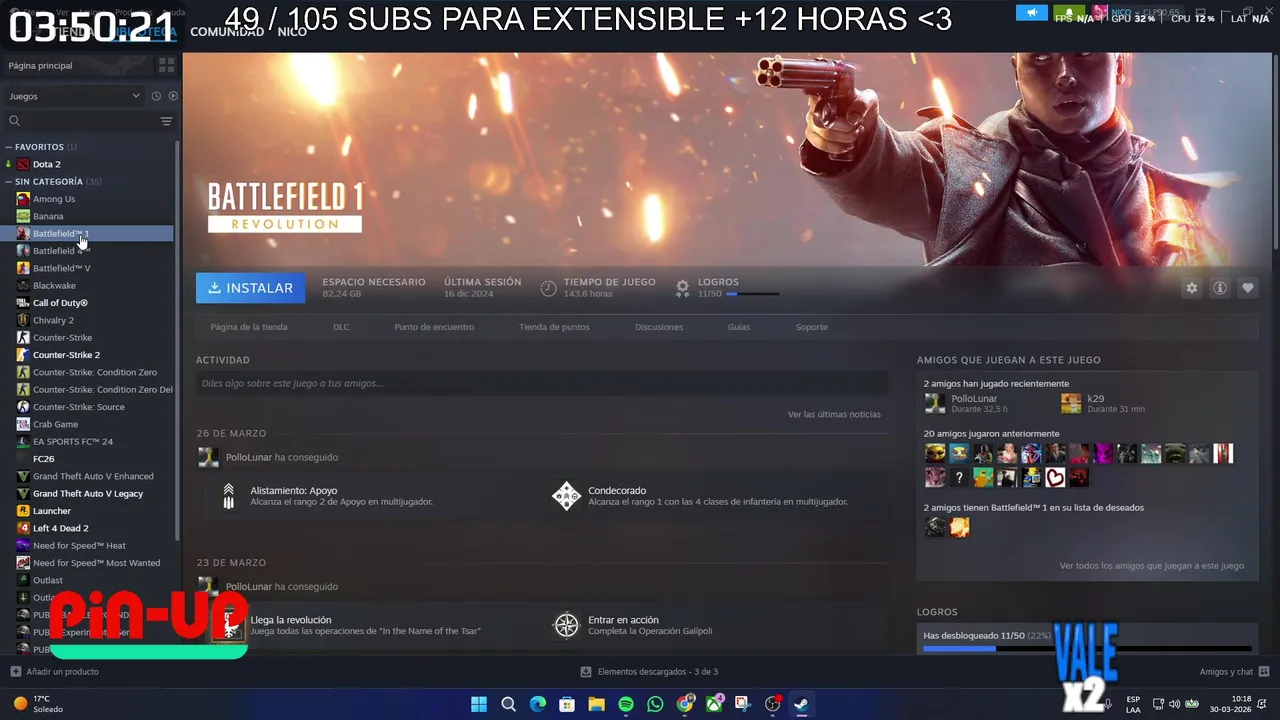Open the Guías tab

click(739, 327)
